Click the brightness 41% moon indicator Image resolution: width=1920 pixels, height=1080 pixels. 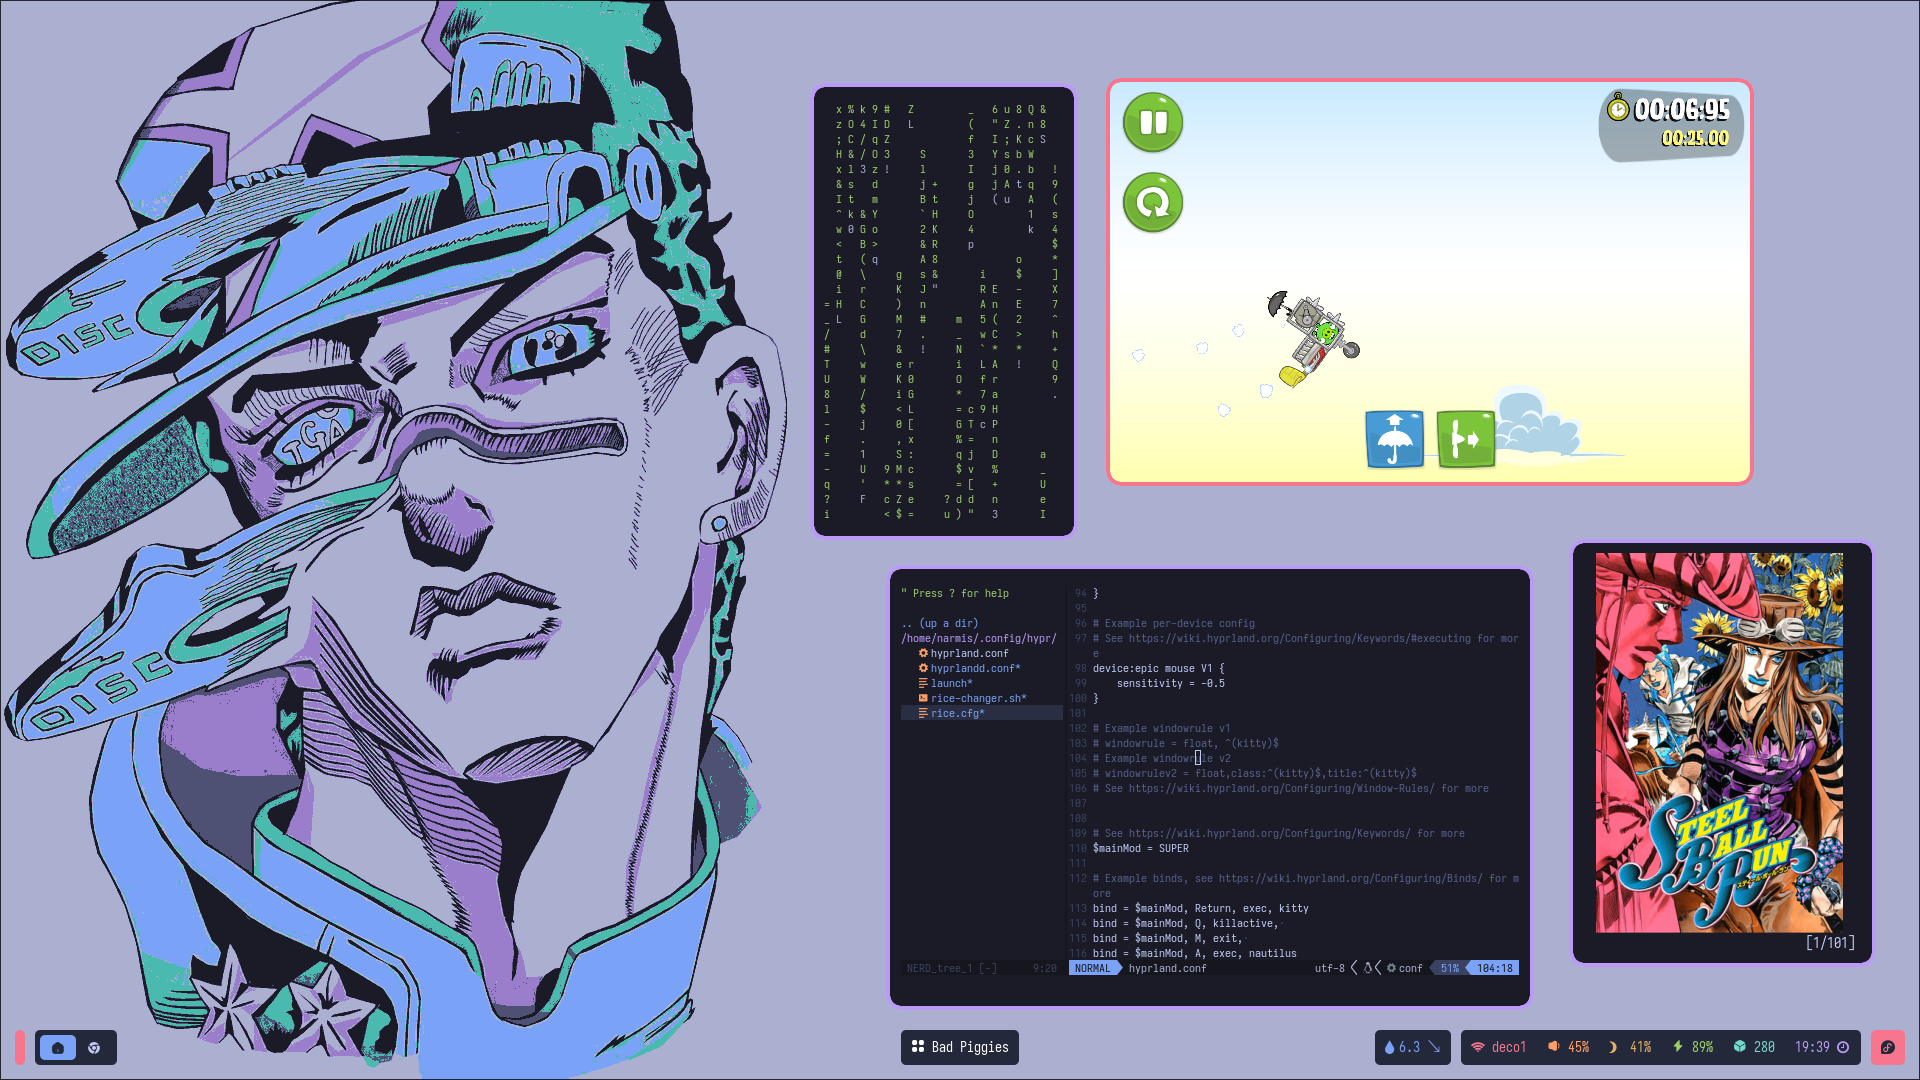1629,1047
